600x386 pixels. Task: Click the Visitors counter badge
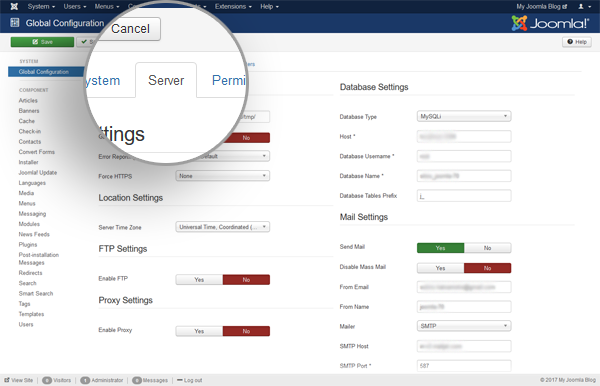click(x=47, y=380)
